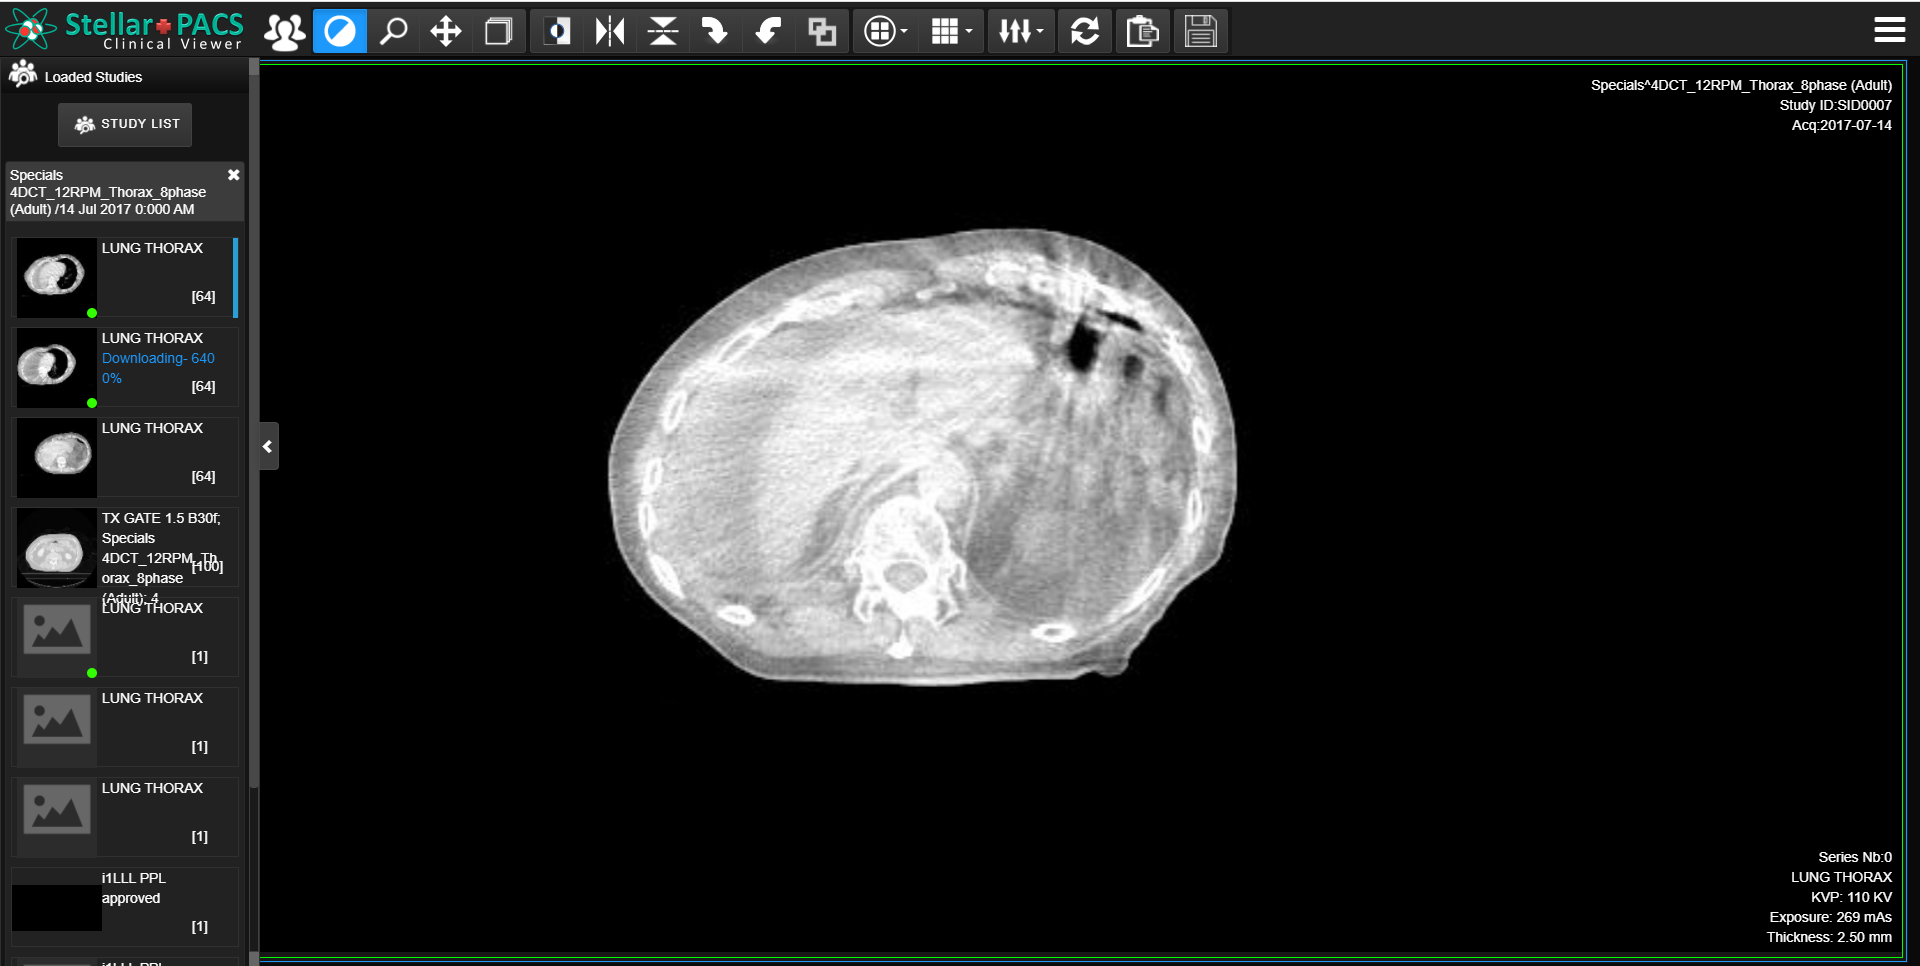Select the window/level contrast tool
Viewport: 1920px width, 966px height.
click(x=340, y=31)
